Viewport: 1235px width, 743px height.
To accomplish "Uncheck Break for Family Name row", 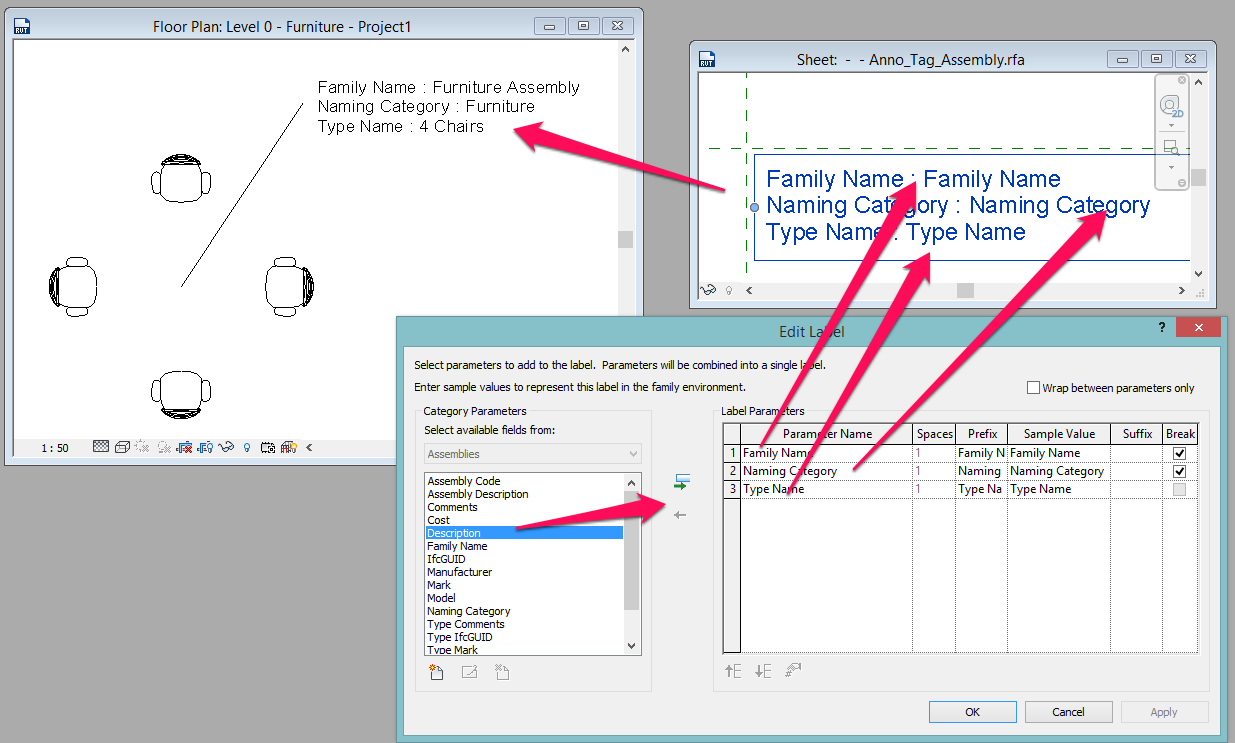I will tap(1179, 452).
